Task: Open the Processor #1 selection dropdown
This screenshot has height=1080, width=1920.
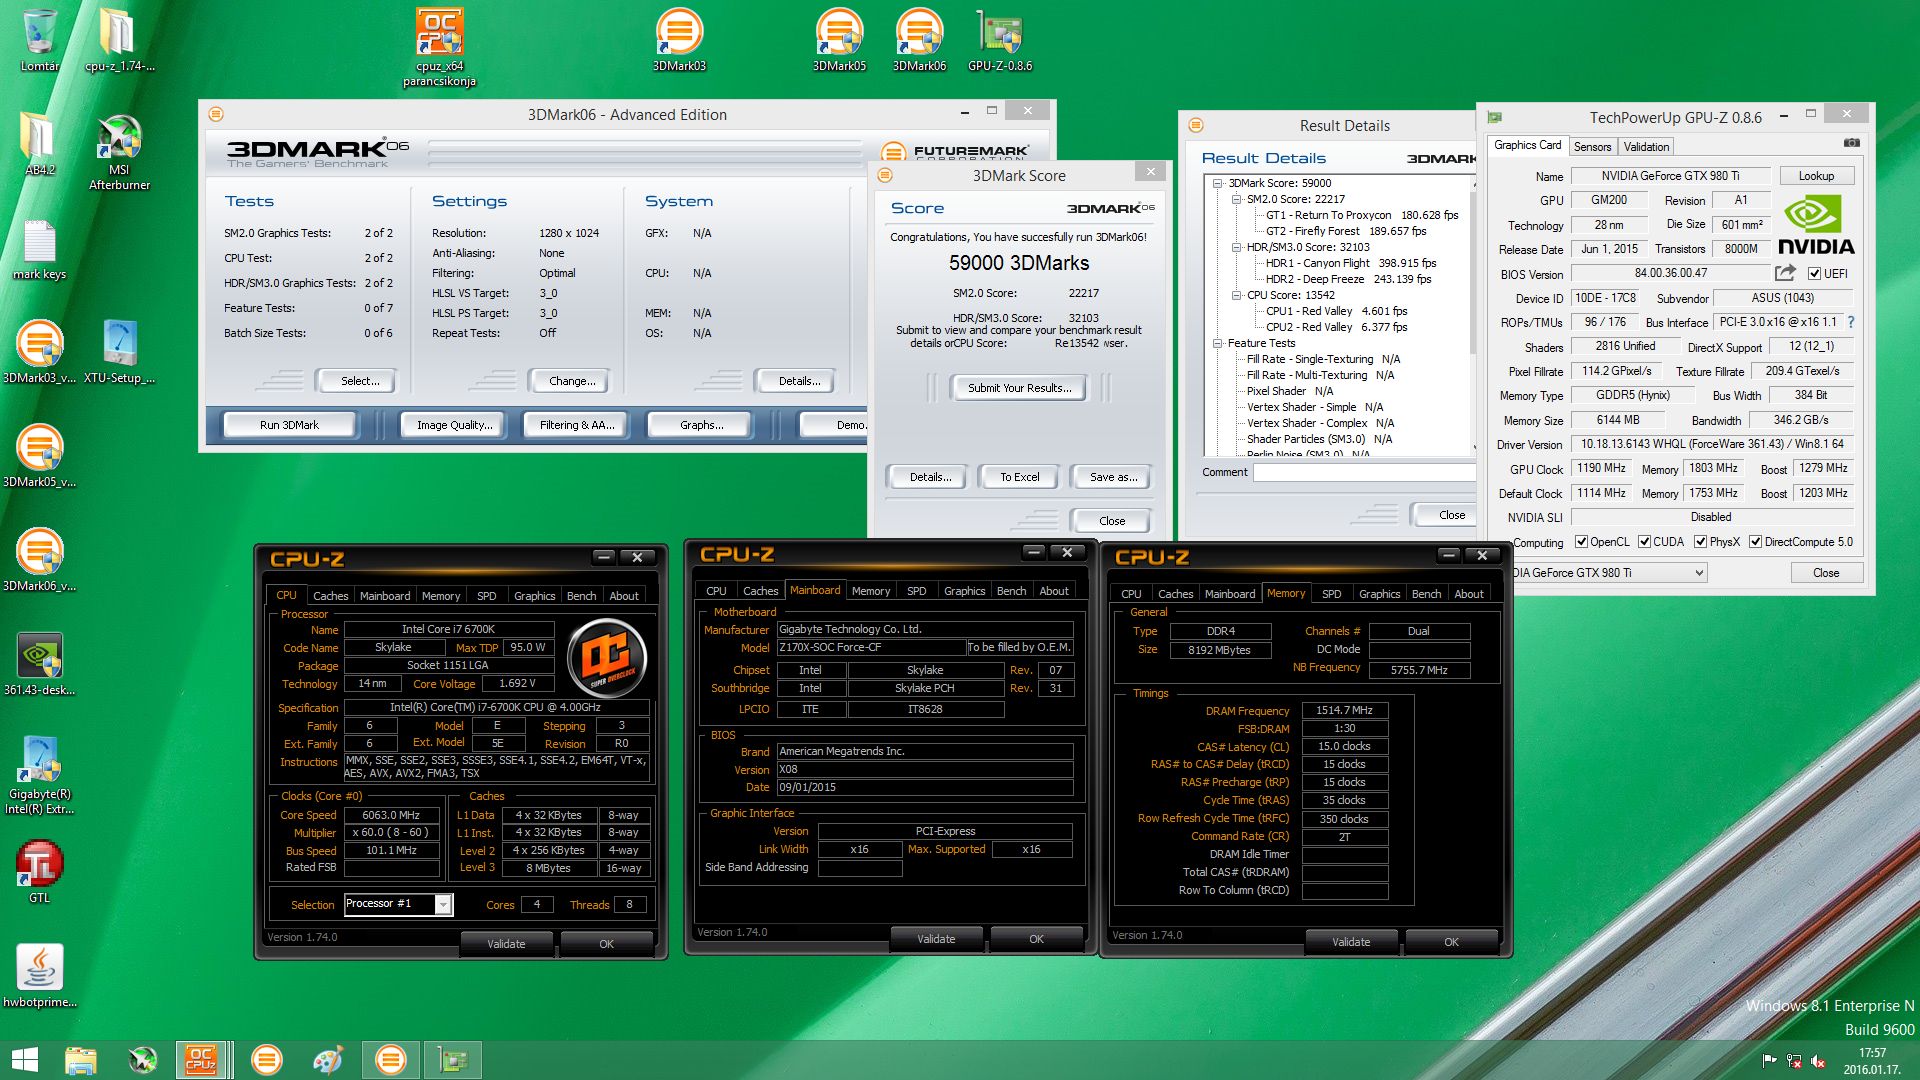Action: click(x=443, y=904)
